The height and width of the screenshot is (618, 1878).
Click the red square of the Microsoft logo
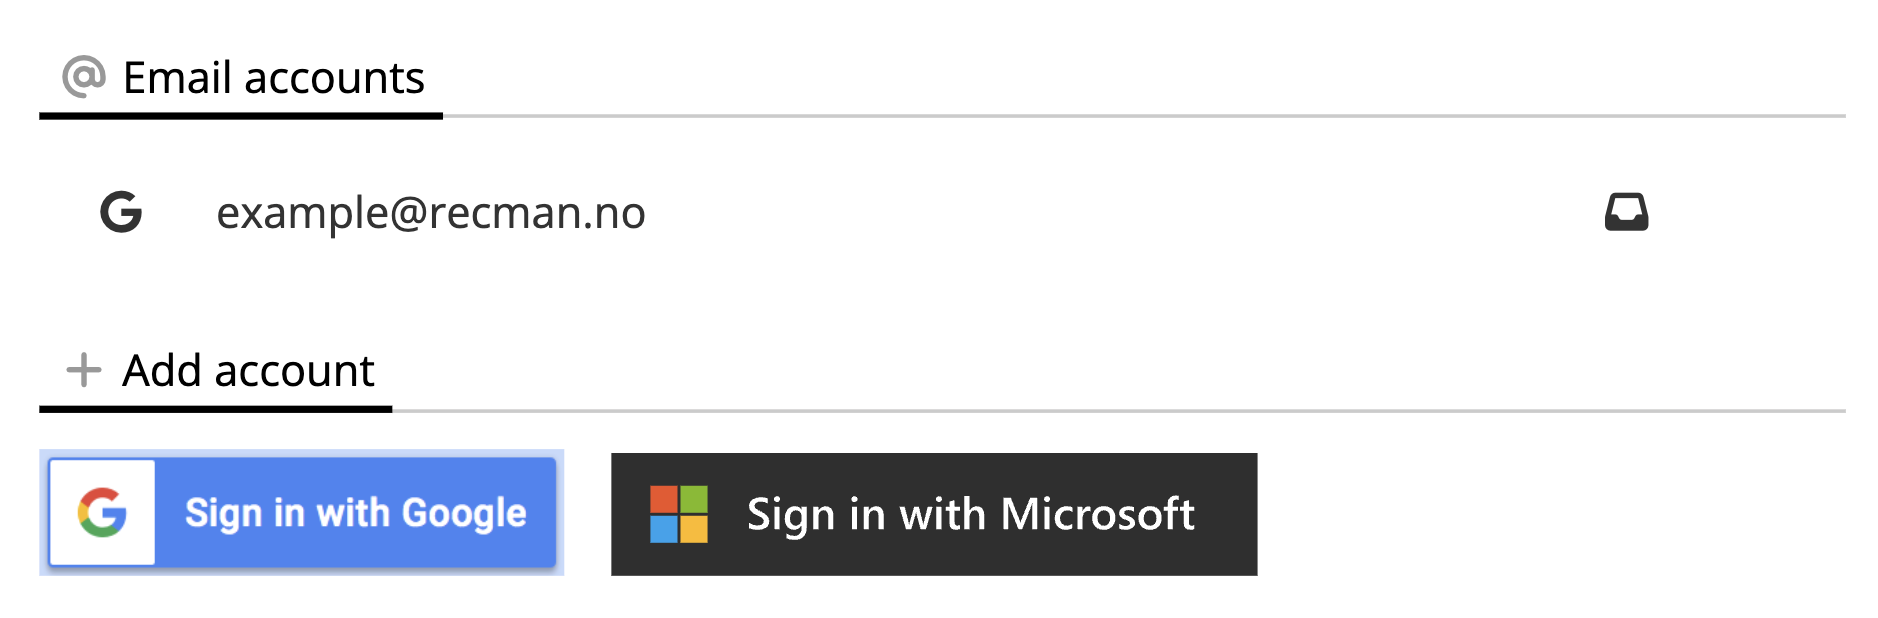[x=664, y=499]
